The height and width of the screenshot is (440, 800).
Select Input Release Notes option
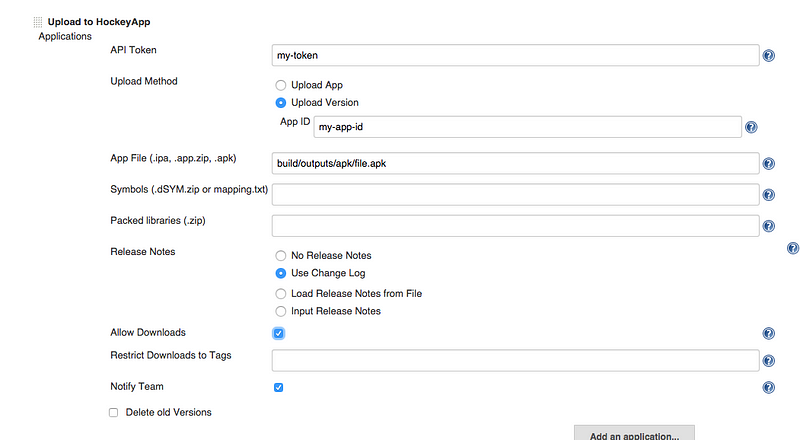pos(281,311)
